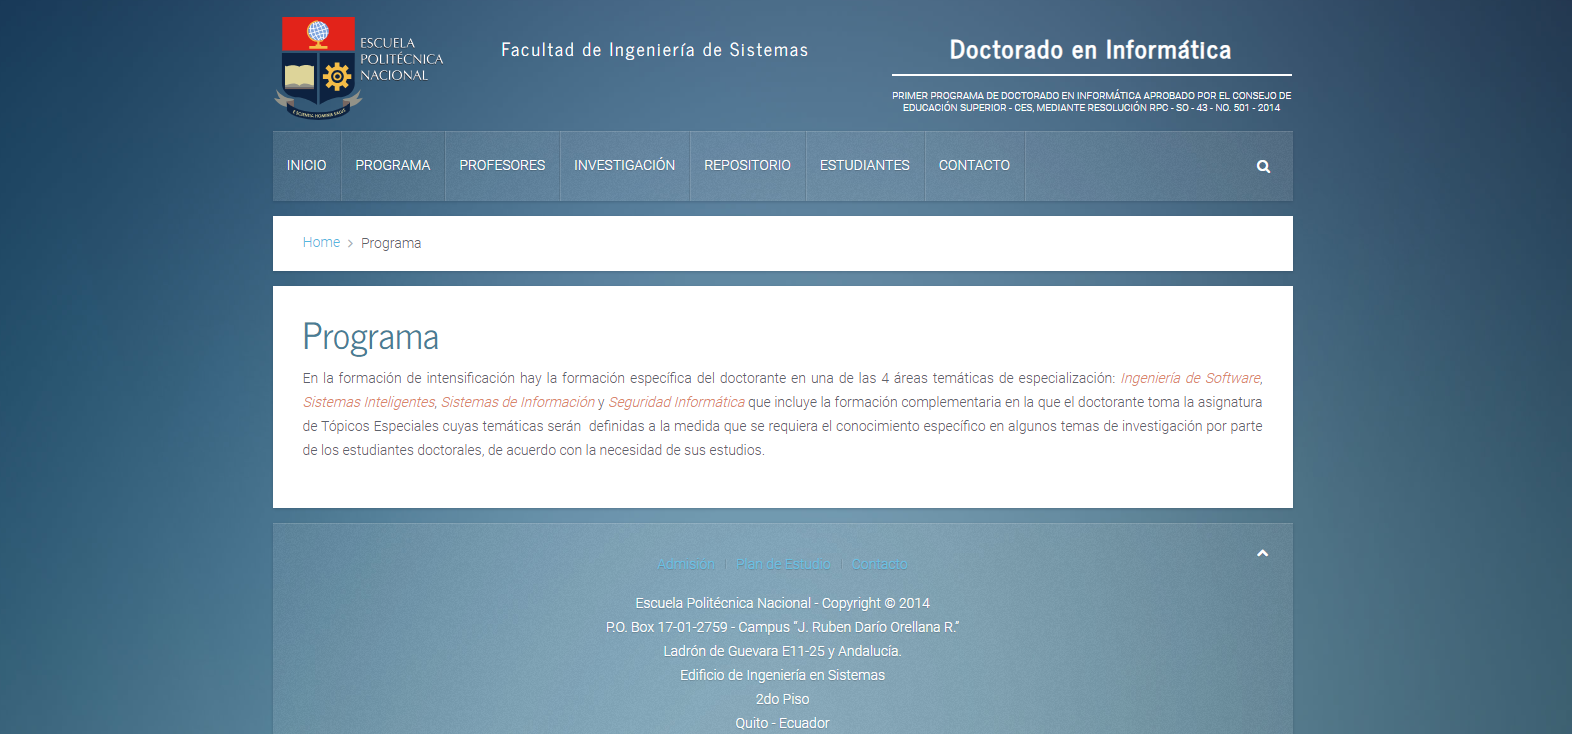
Task: Click ESTUDIANTES in the navigation bar
Action: (x=864, y=166)
